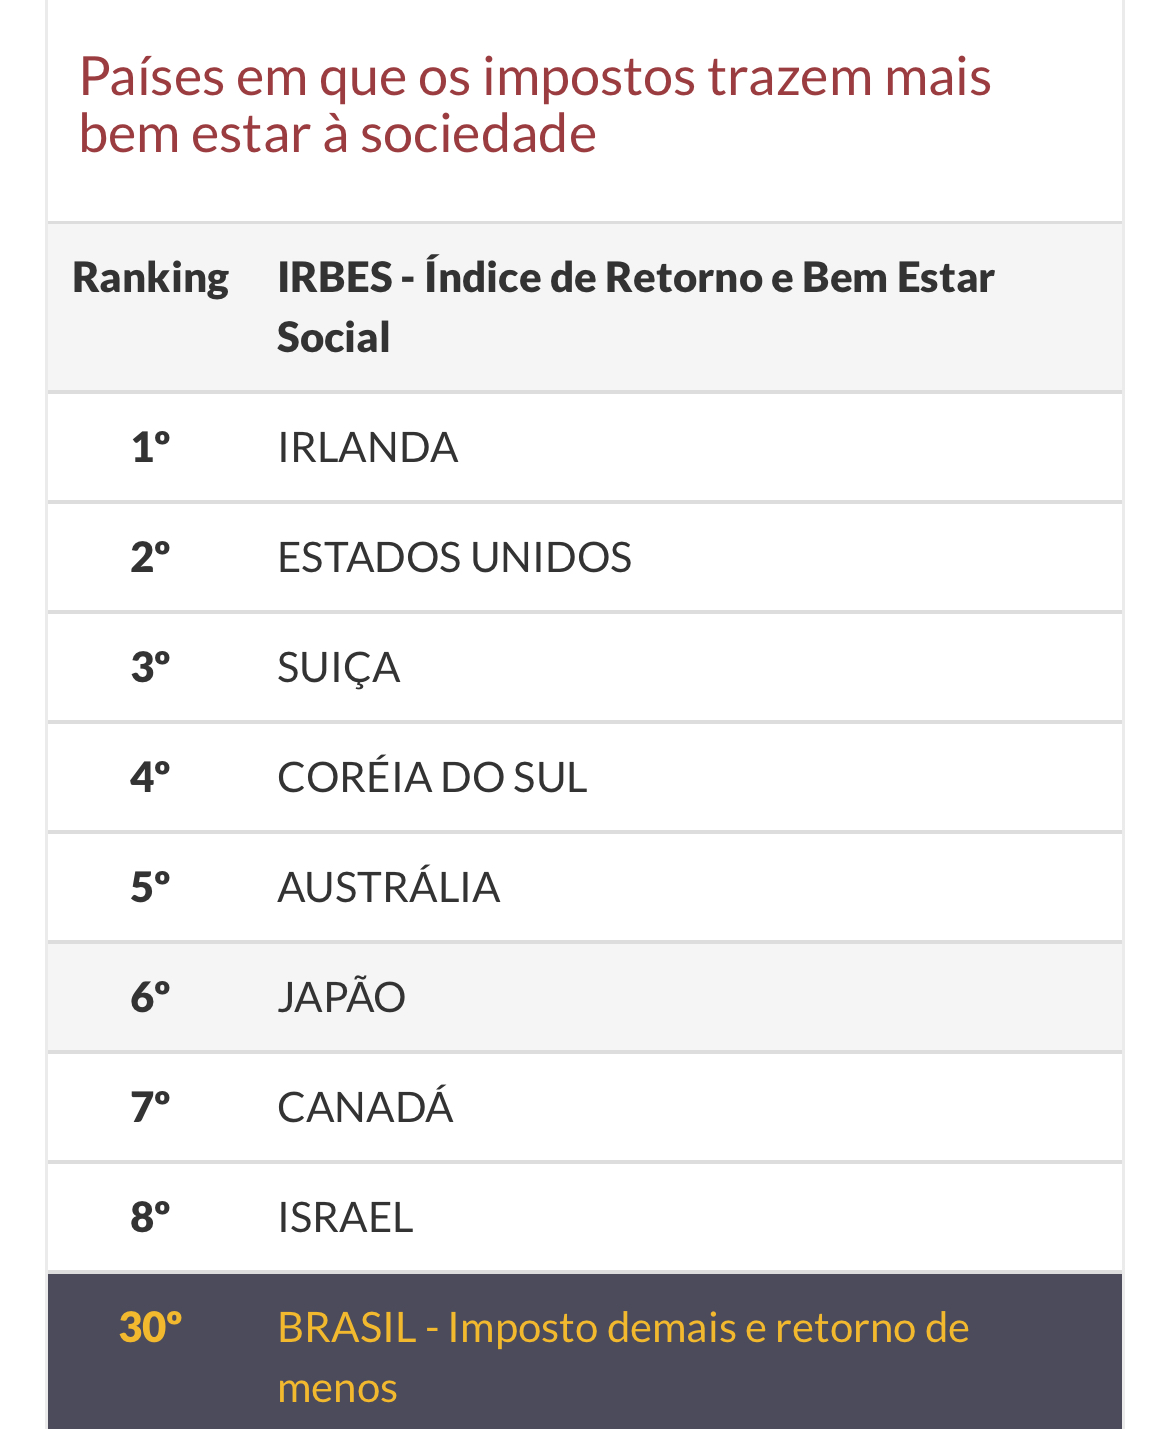This screenshot has height=1429, width=1170.
Task: Select the 5º ranking number
Action: [x=151, y=887]
